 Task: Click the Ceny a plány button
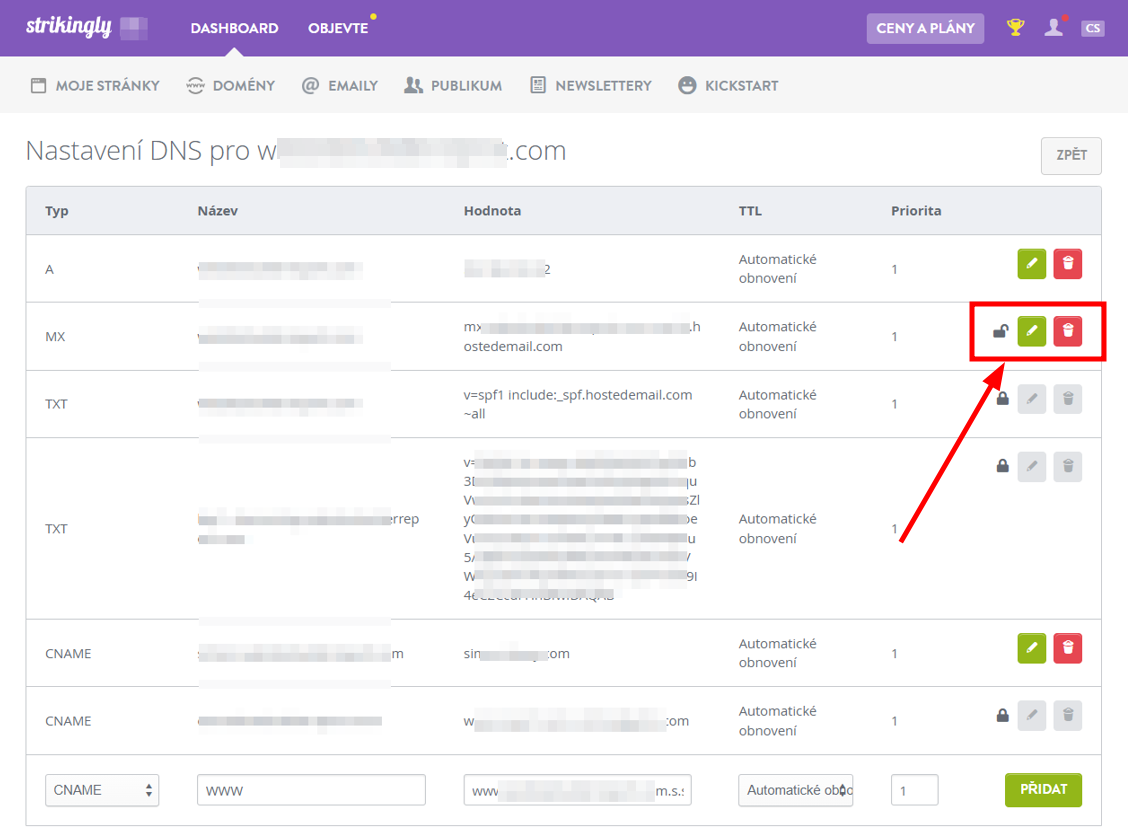coord(925,28)
